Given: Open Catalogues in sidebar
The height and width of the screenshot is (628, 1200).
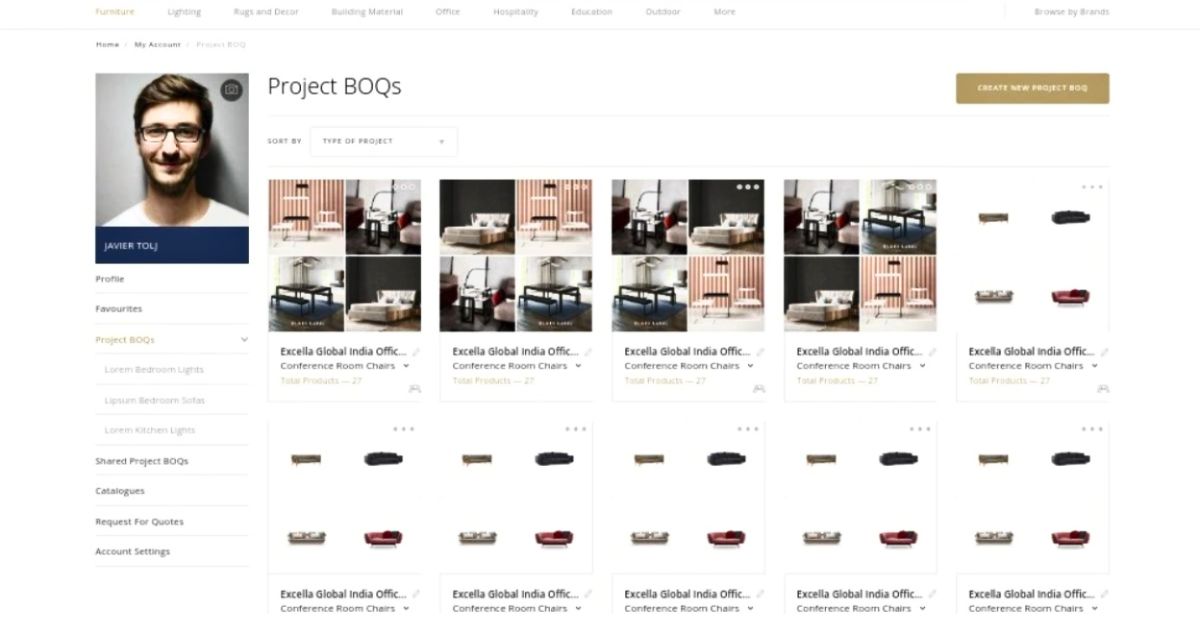Looking at the screenshot, I should (x=120, y=491).
